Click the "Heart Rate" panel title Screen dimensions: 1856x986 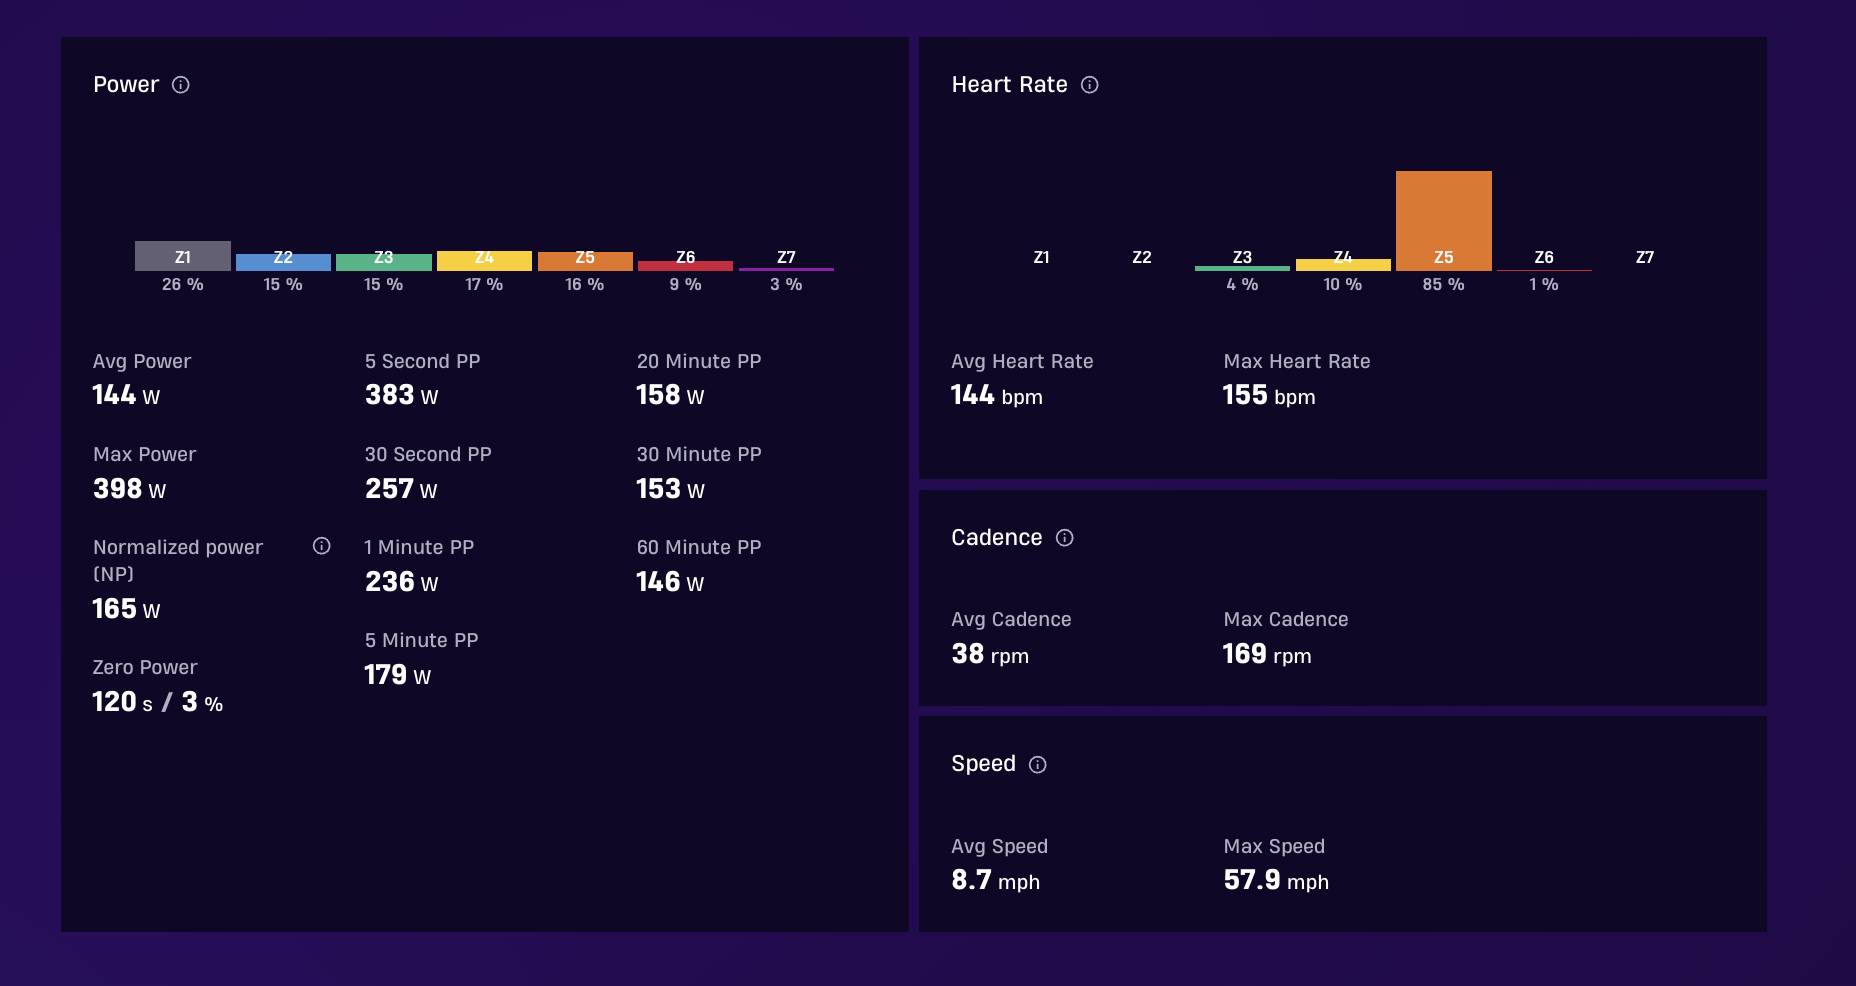tap(1010, 85)
